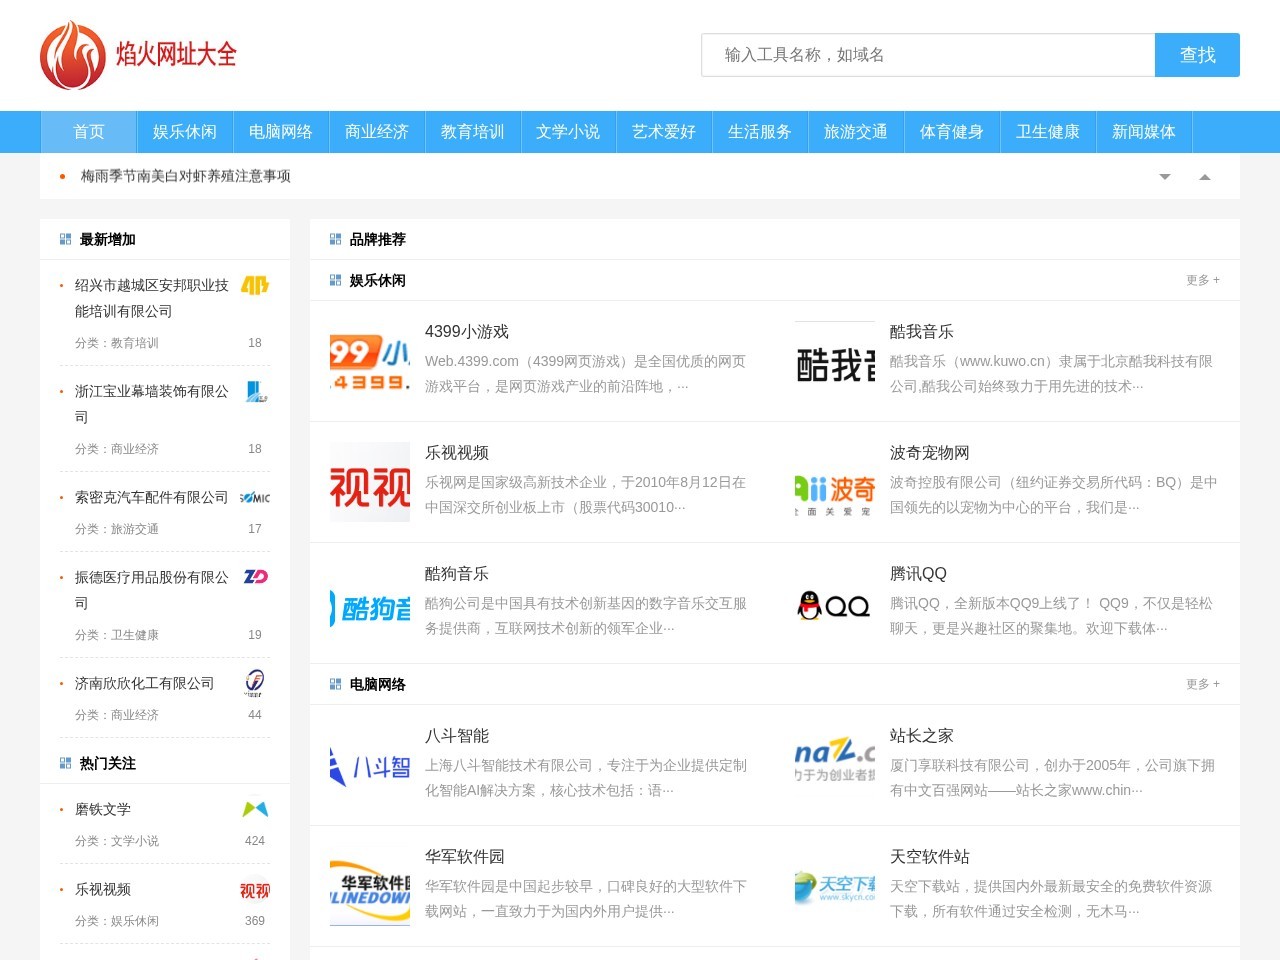Show next news item with down arrow

pyautogui.click(x=1165, y=176)
